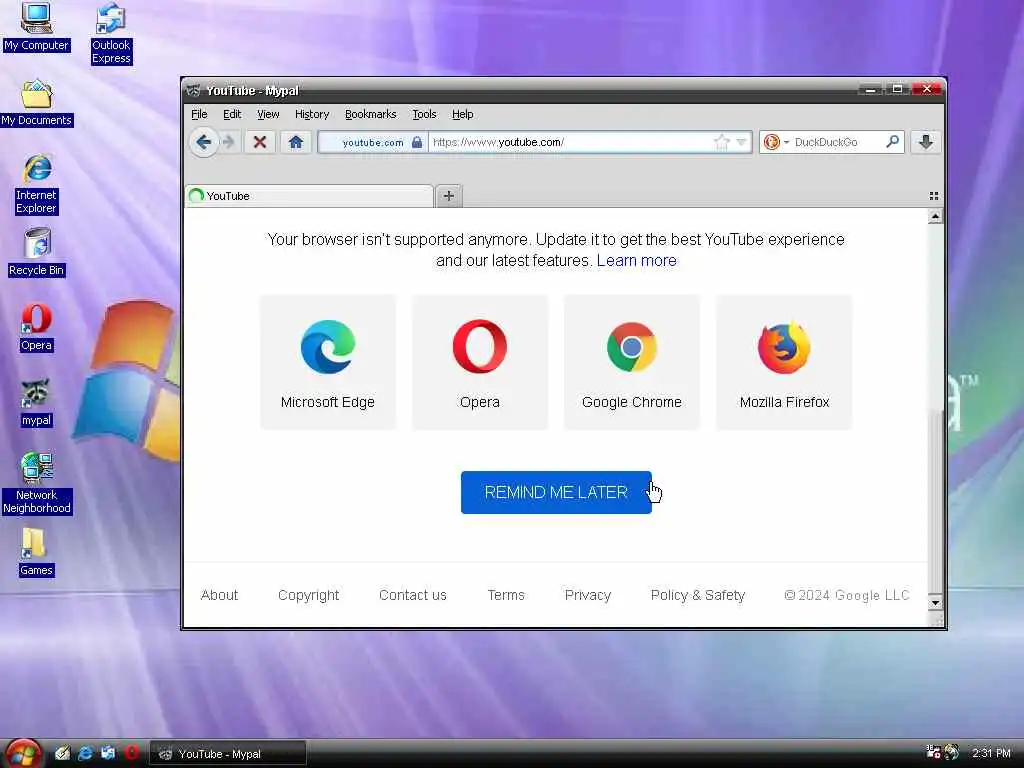Viewport: 1024px width, 768px height.
Task: Open the Help menu
Action: click(462, 114)
